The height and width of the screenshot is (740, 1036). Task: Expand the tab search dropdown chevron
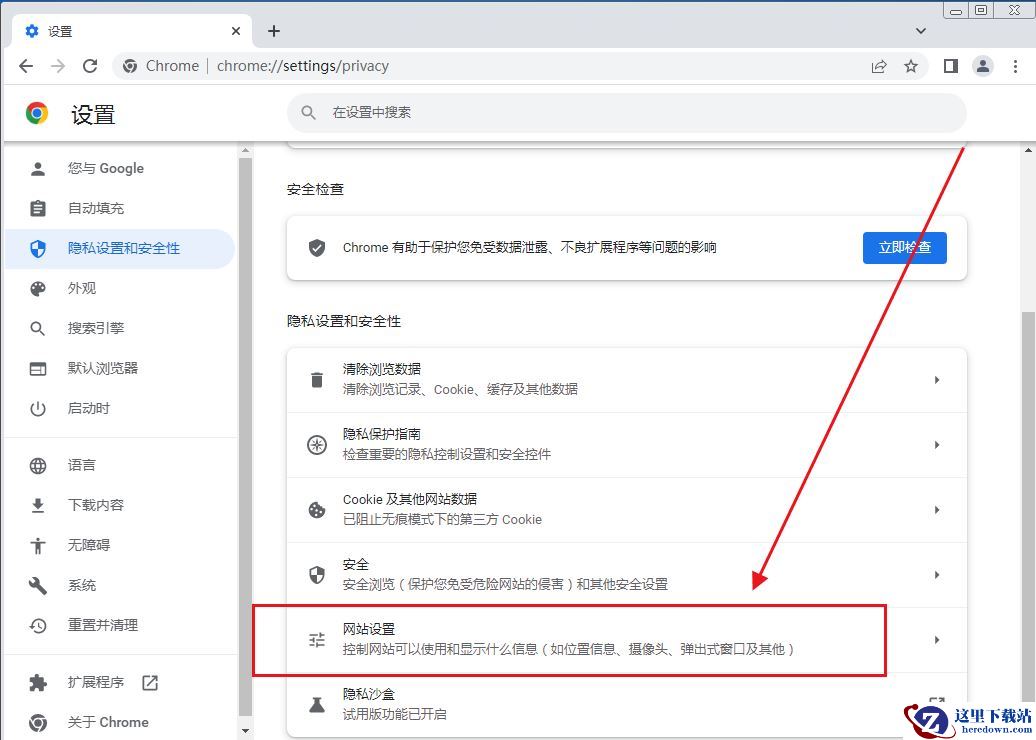coord(921,31)
